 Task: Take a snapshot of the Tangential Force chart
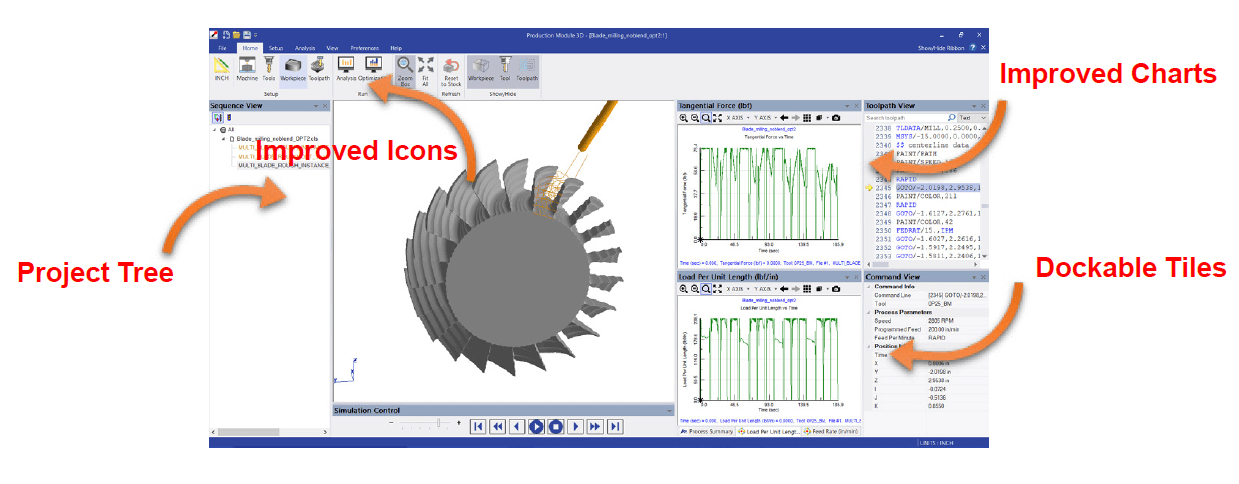tap(836, 118)
